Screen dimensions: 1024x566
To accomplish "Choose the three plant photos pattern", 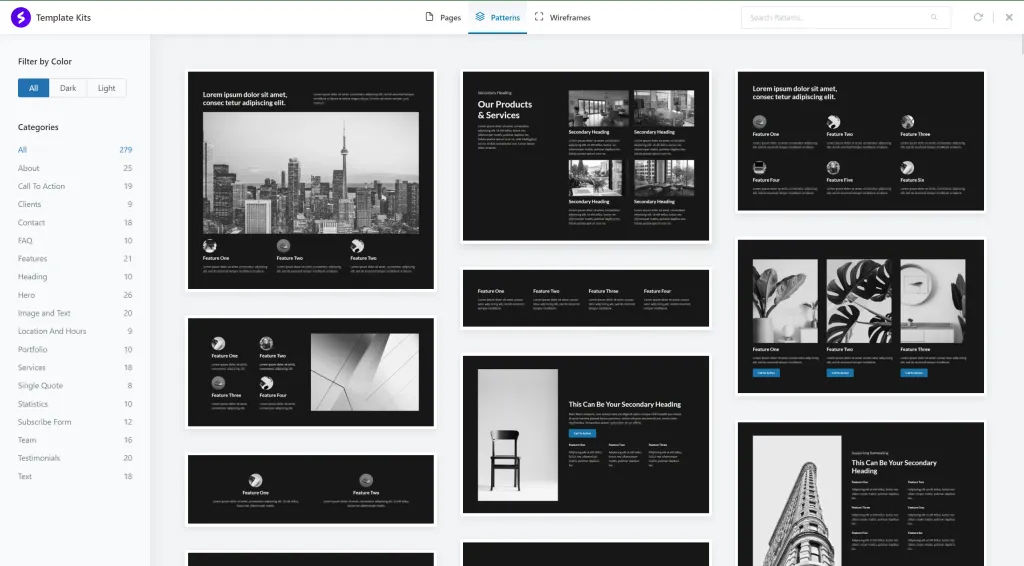I will pos(860,315).
